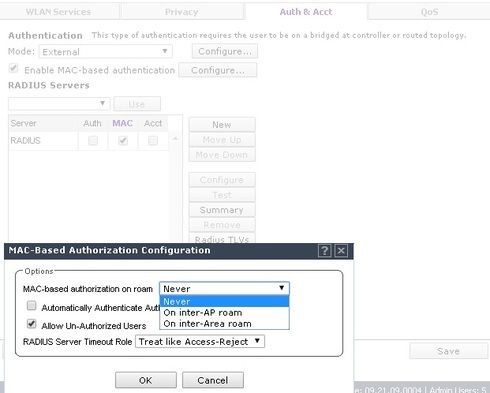Click the Use button

click(137, 104)
